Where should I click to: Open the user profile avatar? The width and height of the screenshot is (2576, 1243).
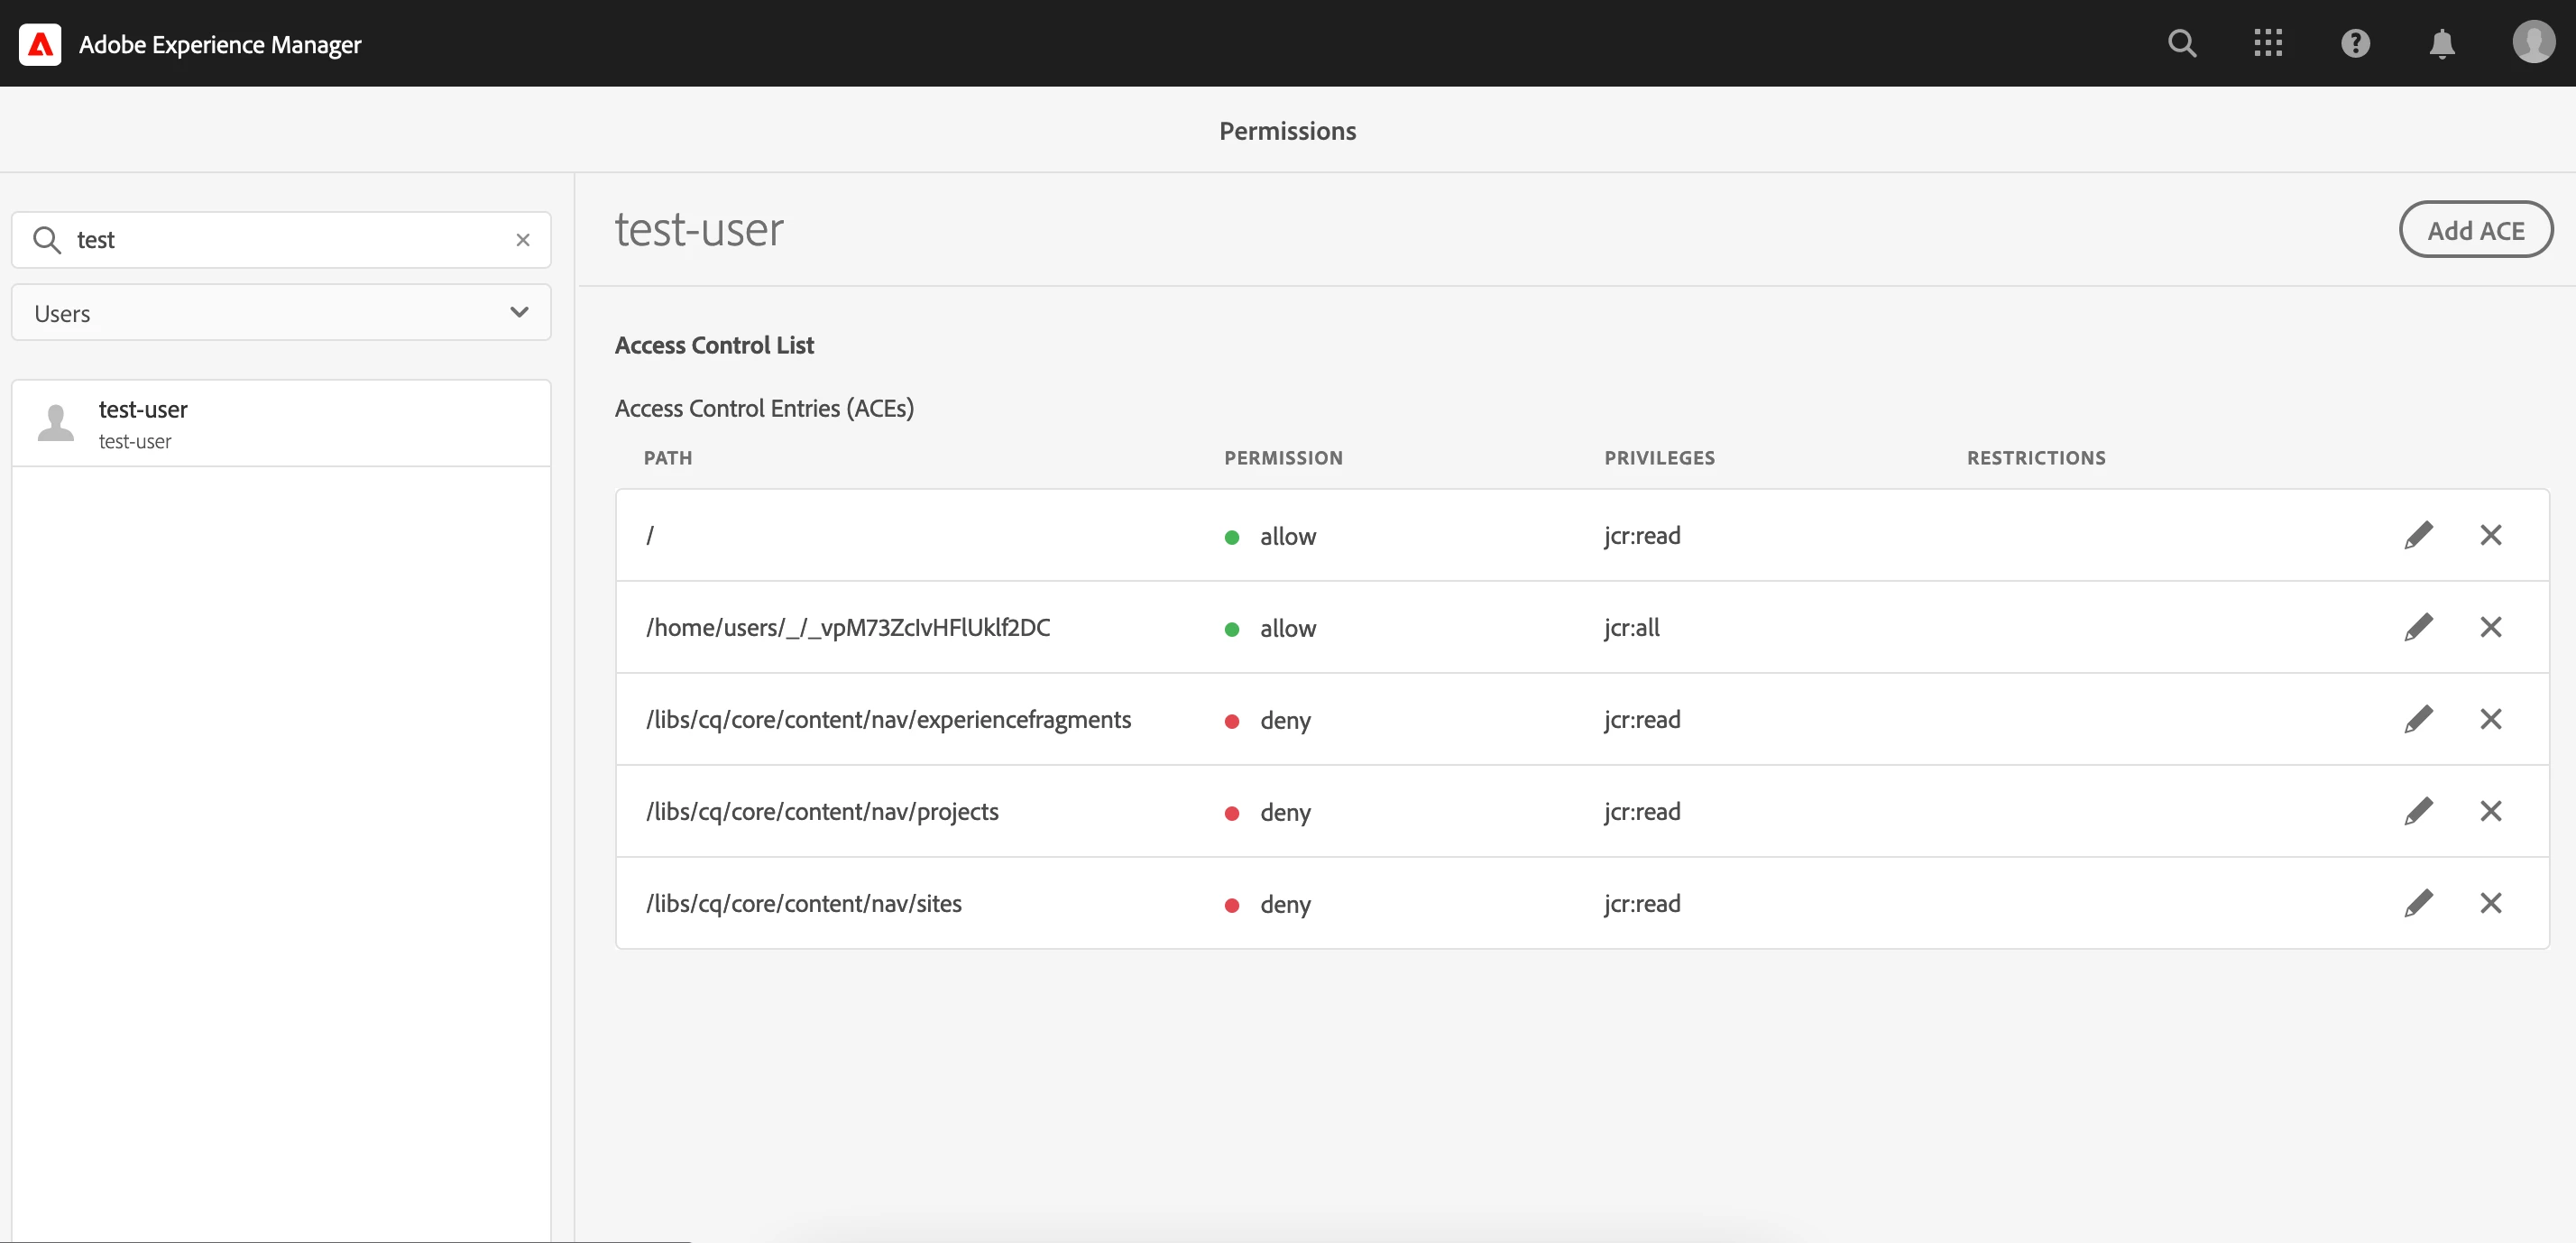pyautogui.click(x=2532, y=43)
